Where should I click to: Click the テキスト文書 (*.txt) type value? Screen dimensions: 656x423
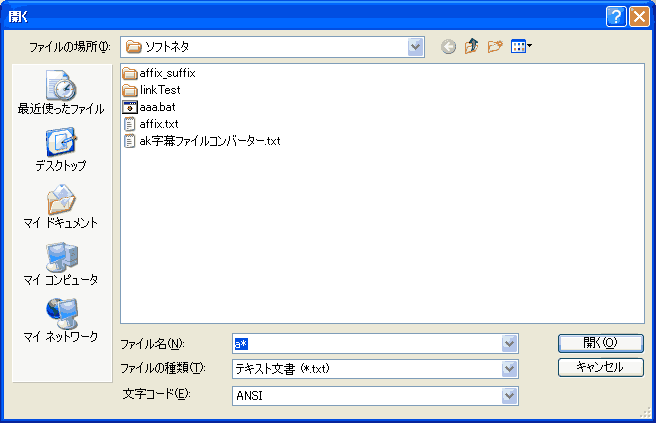(x=282, y=369)
